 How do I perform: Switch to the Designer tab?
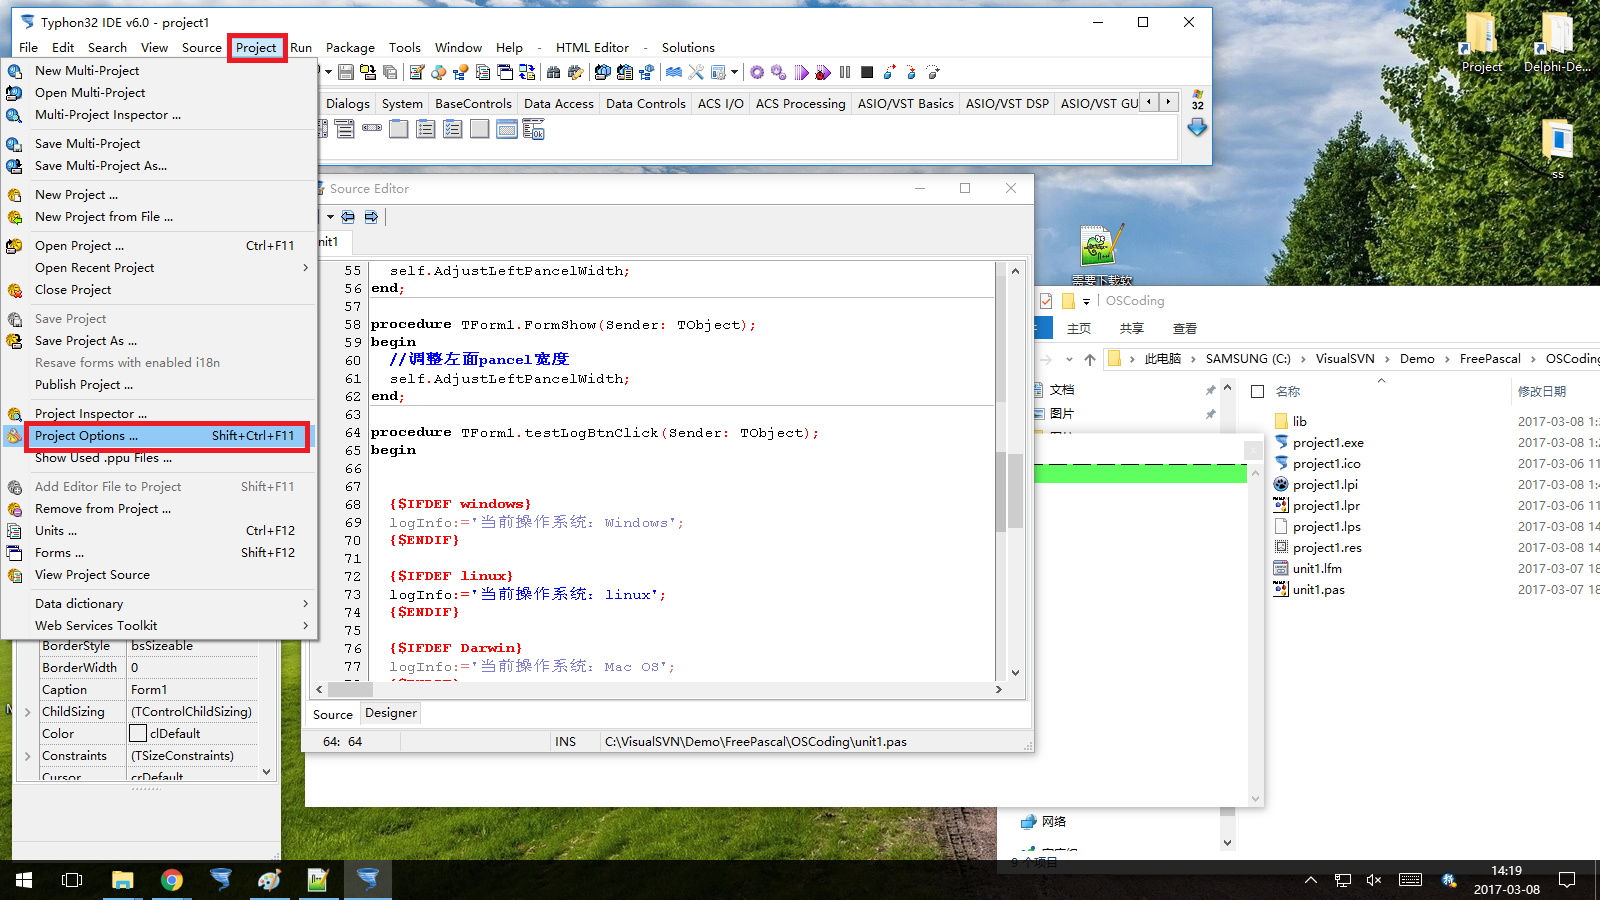[x=390, y=713]
